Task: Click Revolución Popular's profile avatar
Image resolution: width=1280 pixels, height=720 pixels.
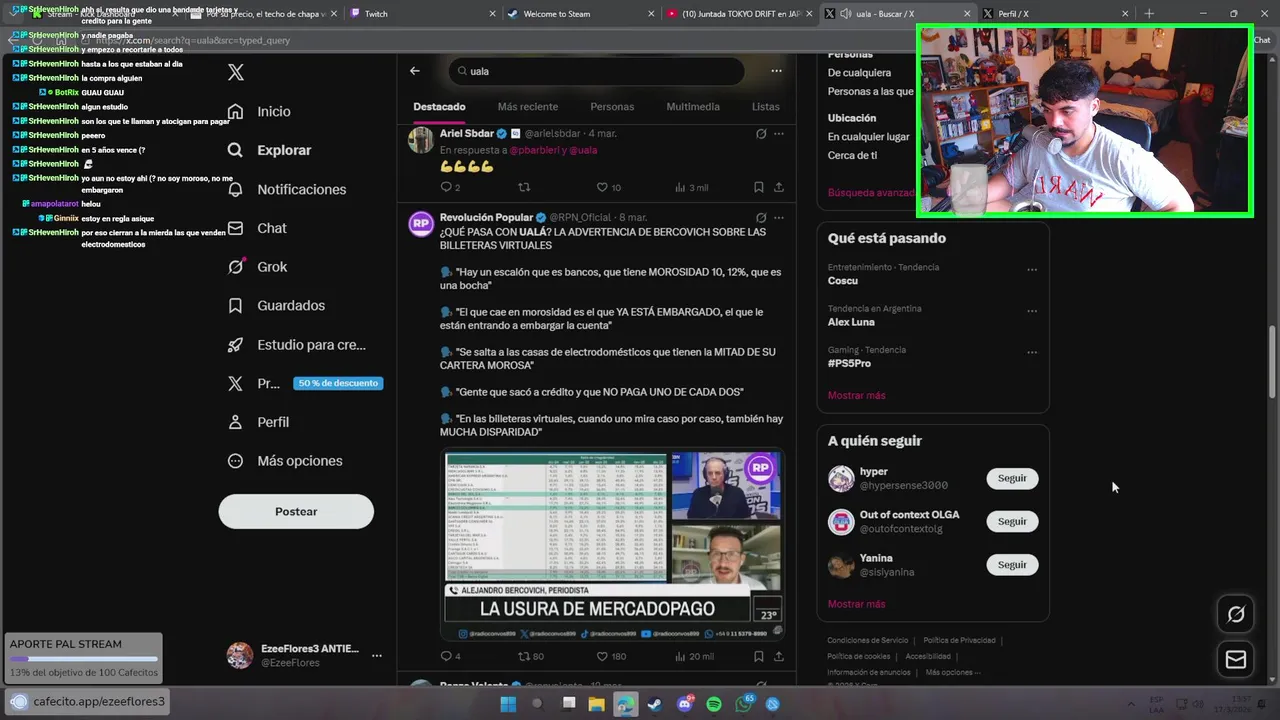Action: tap(421, 224)
